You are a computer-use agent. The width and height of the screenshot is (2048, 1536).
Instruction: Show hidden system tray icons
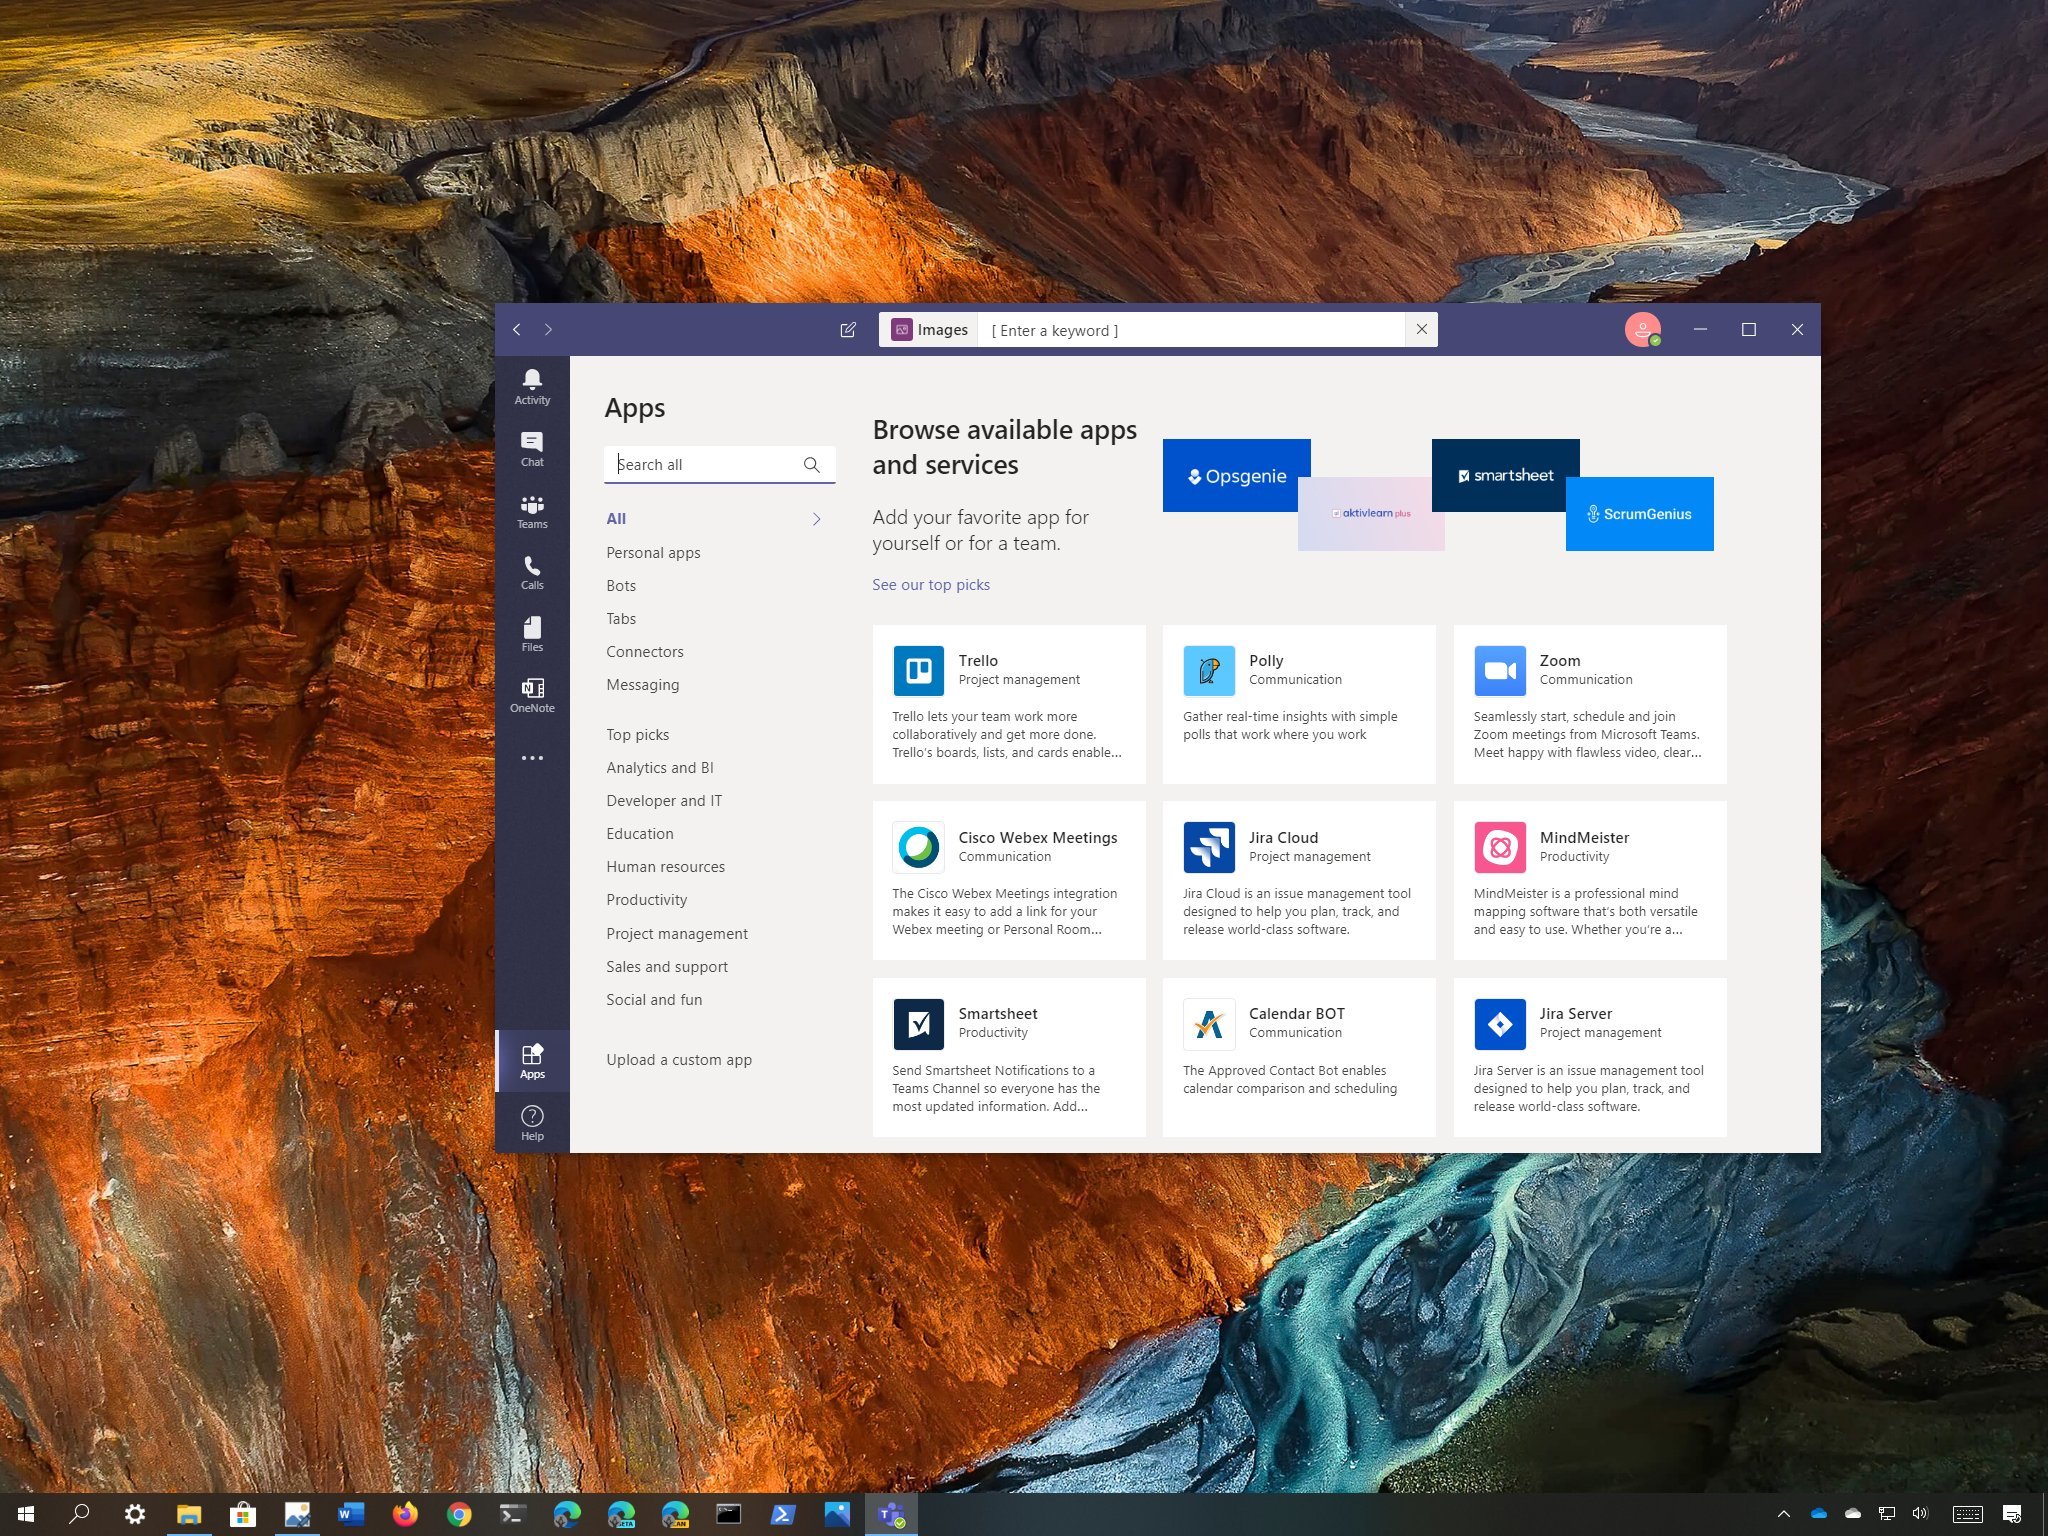point(1783,1514)
